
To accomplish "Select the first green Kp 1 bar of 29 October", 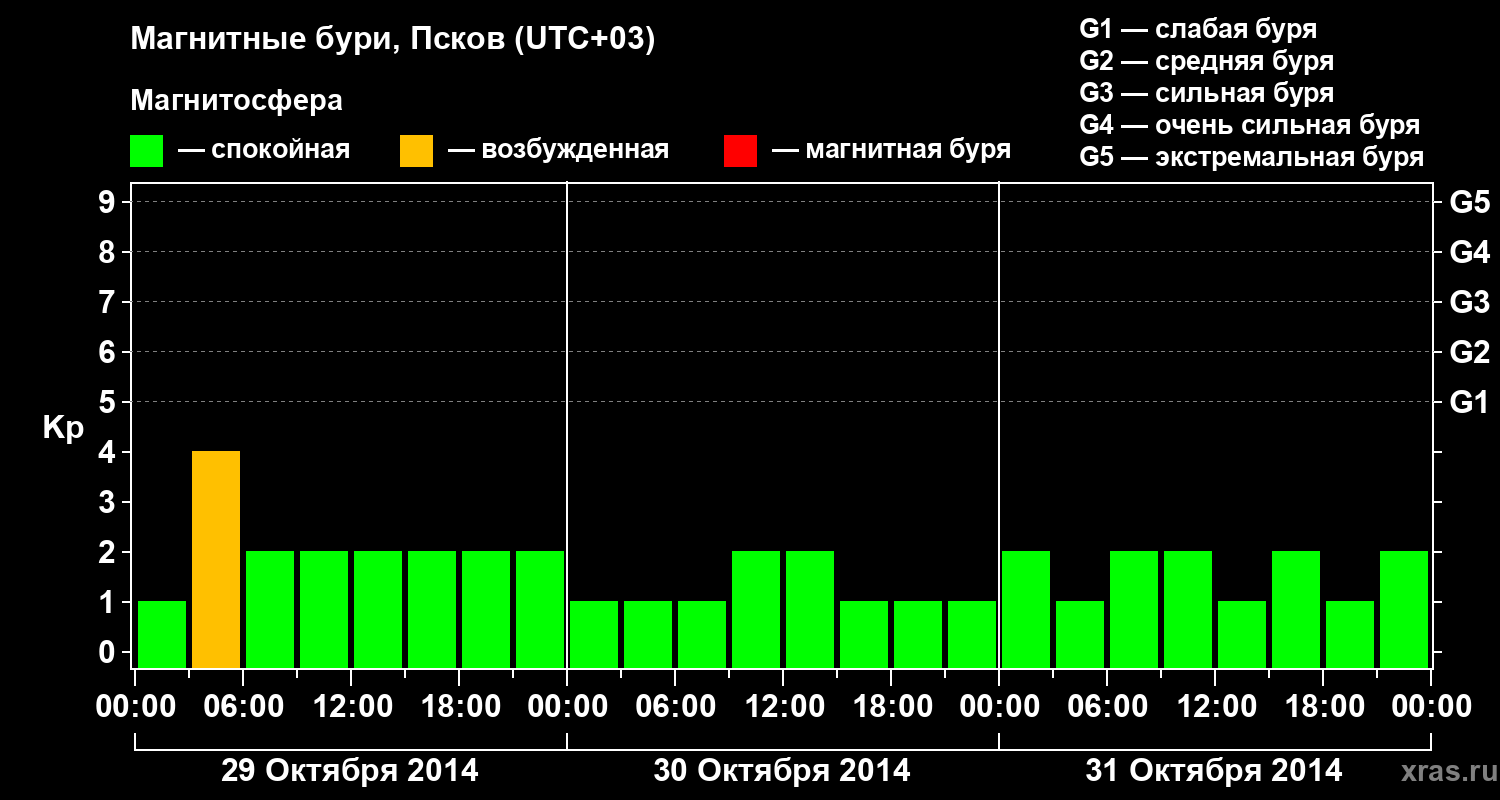I will [162, 635].
